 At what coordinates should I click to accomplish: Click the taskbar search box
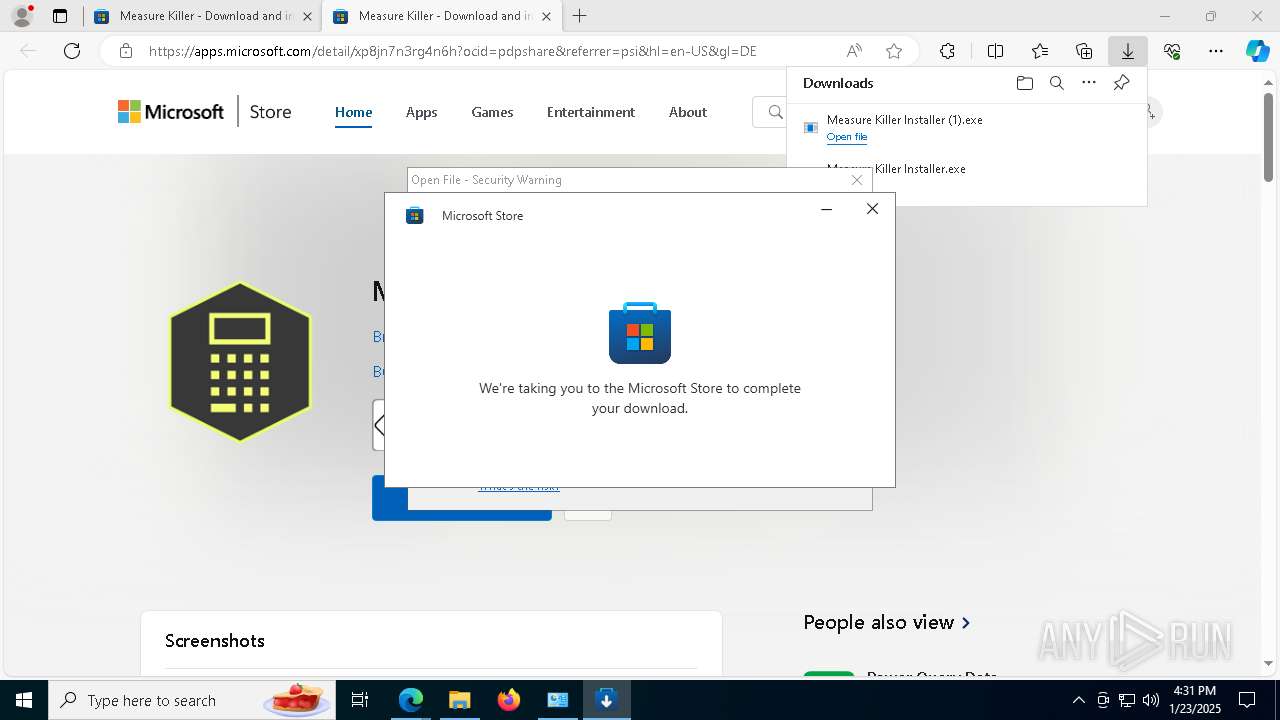[x=190, y=700]
